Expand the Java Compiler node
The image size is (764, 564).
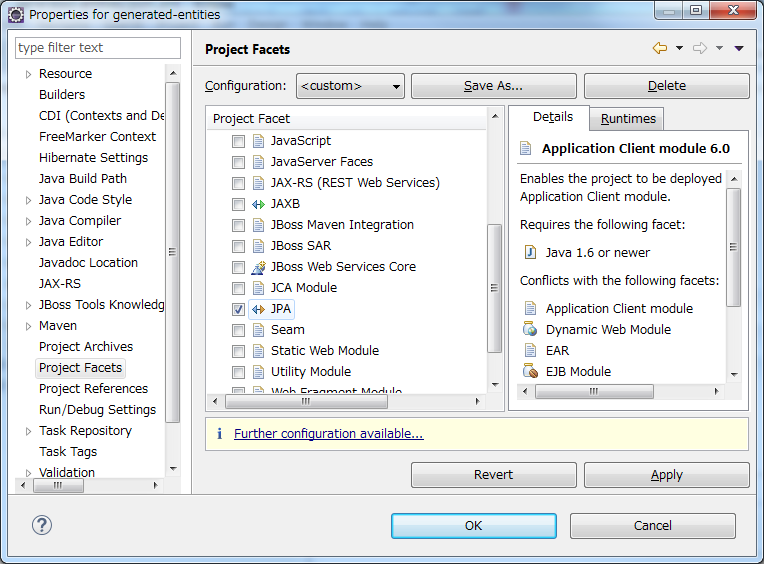[28, 221]
